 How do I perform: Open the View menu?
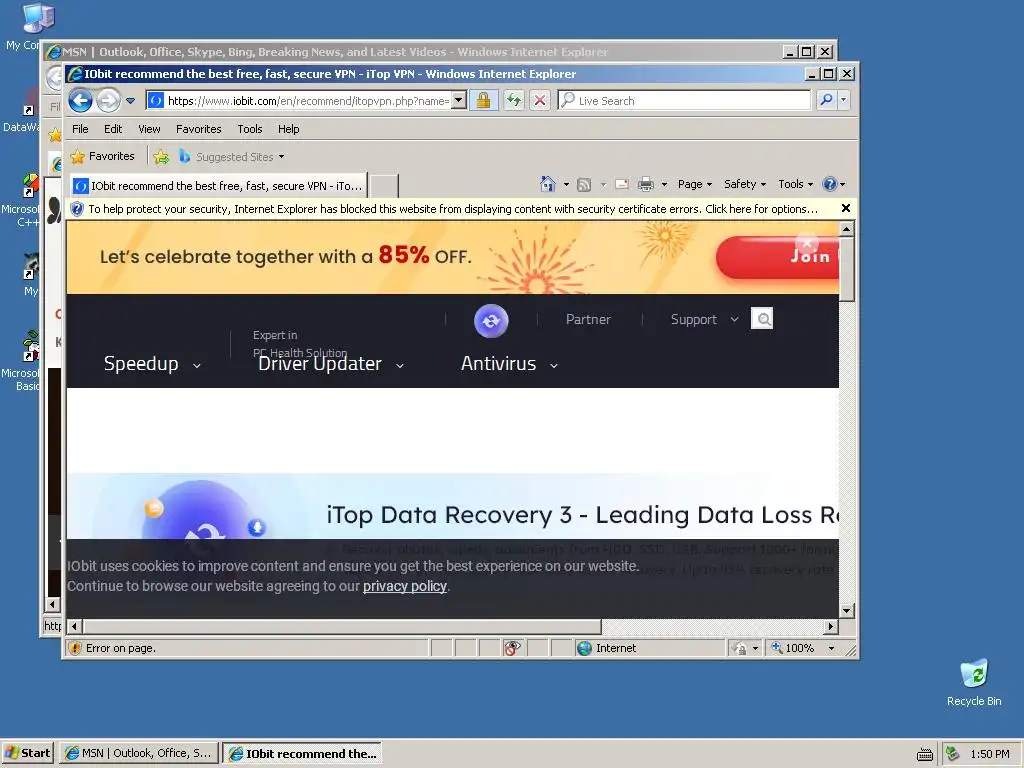point(149,129)
